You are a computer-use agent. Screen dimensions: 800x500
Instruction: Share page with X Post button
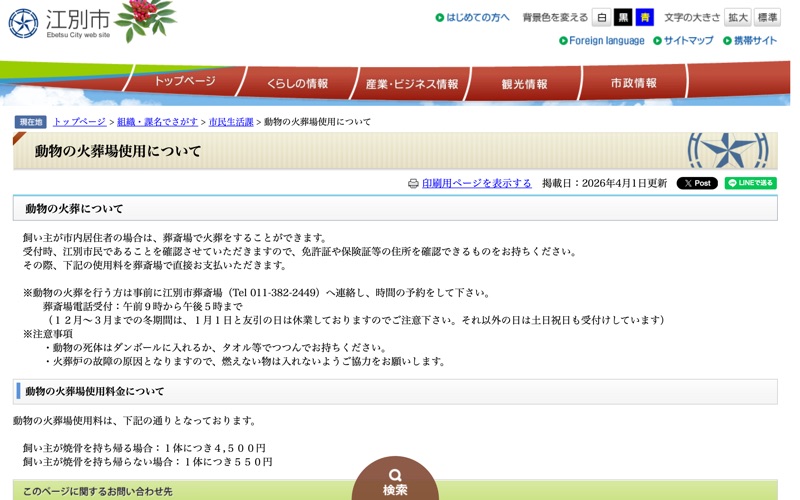point(697,183)
